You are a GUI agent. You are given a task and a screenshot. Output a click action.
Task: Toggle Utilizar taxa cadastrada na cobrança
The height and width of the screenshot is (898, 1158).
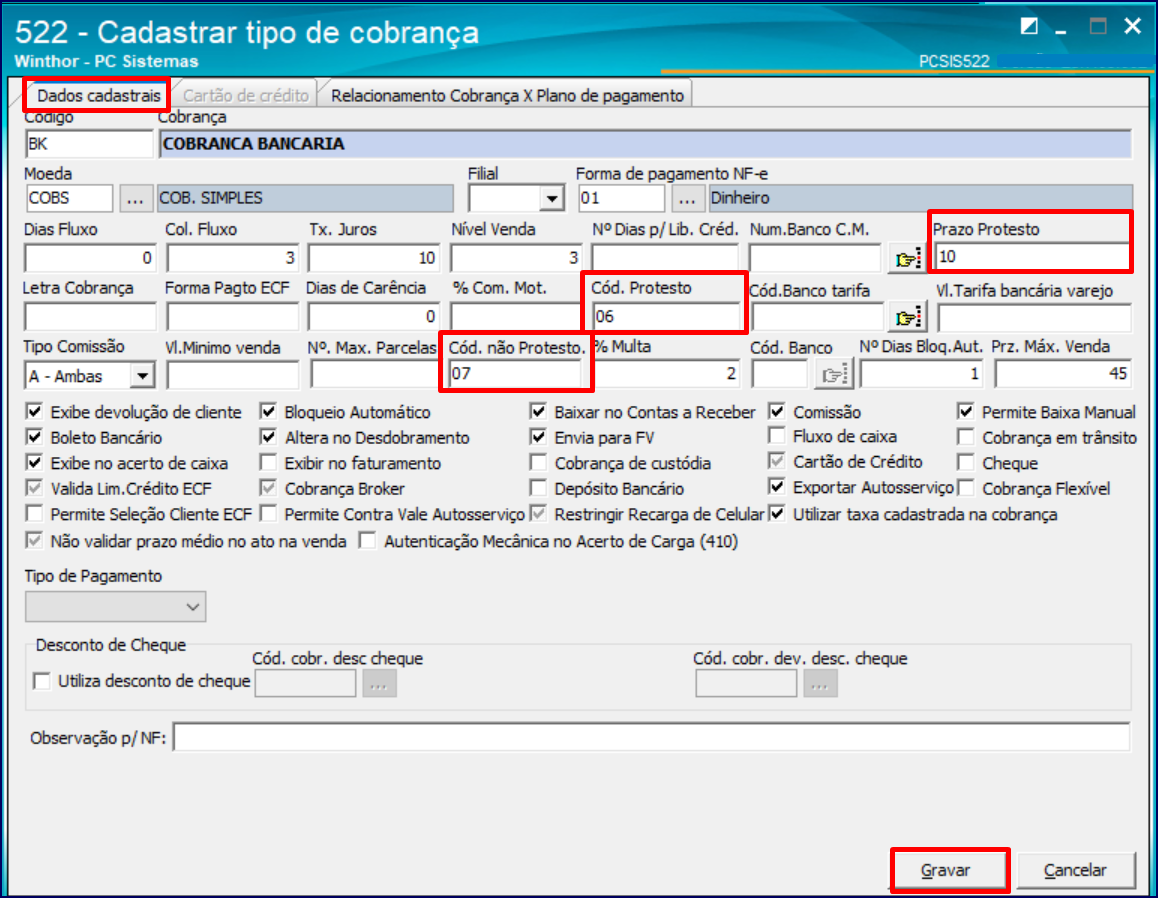[x=777, y=513]
